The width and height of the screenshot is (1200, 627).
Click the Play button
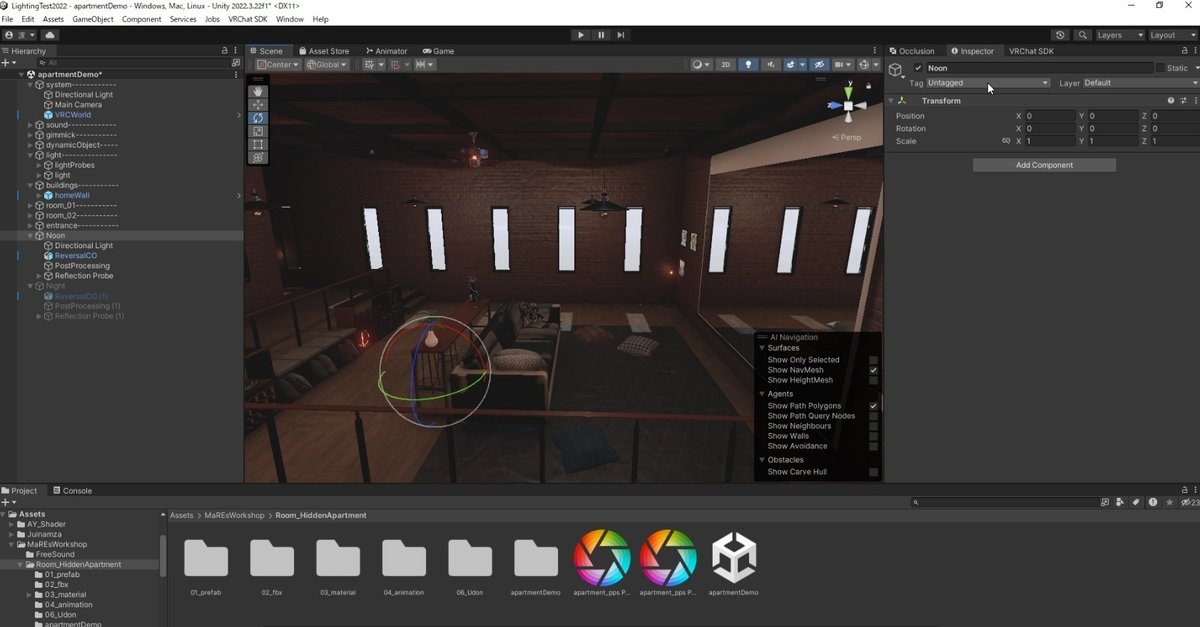tap(581, 35)
